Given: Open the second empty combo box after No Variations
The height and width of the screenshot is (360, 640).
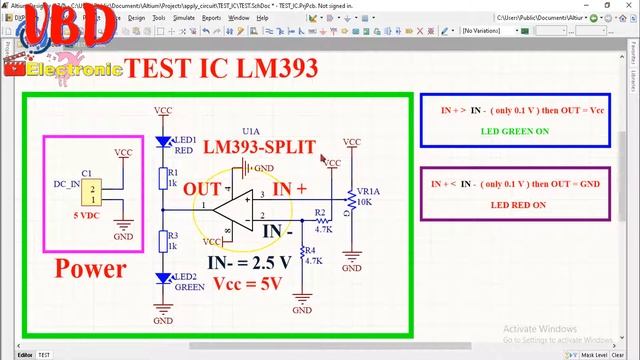Looking at the screenshot, I should click(x=591, y=31).
